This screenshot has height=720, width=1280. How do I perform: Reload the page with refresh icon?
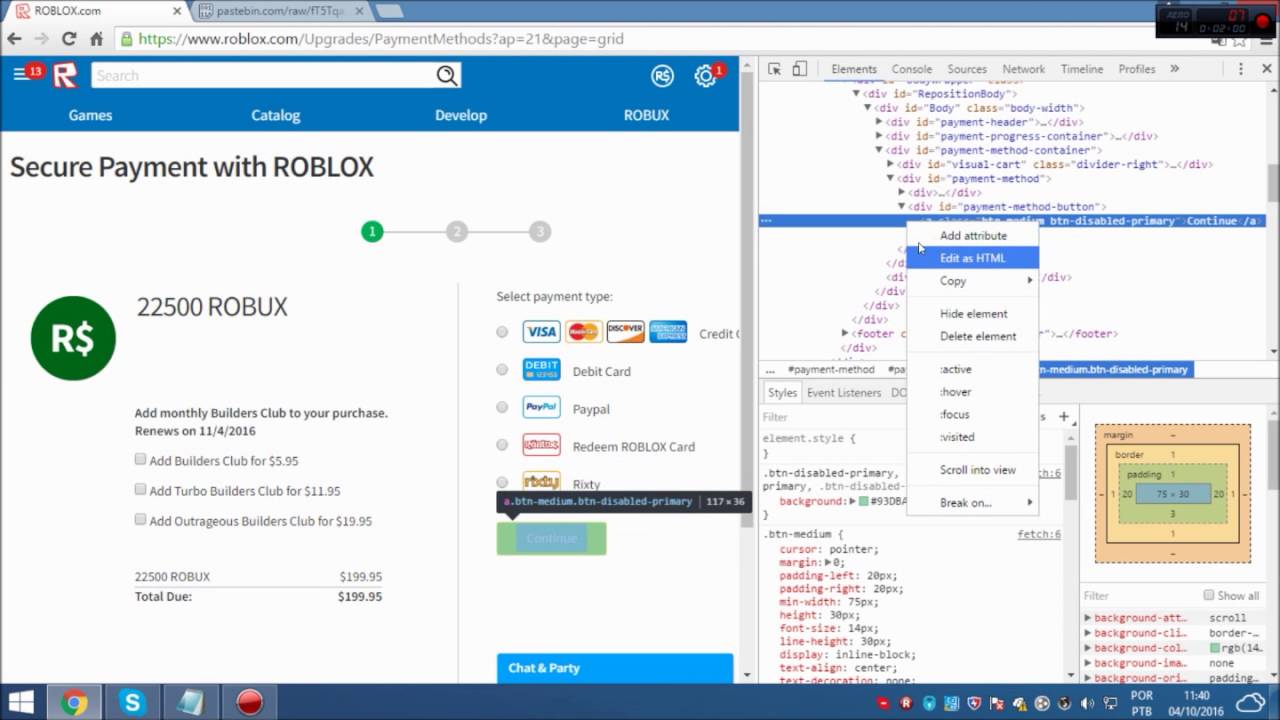69,39
